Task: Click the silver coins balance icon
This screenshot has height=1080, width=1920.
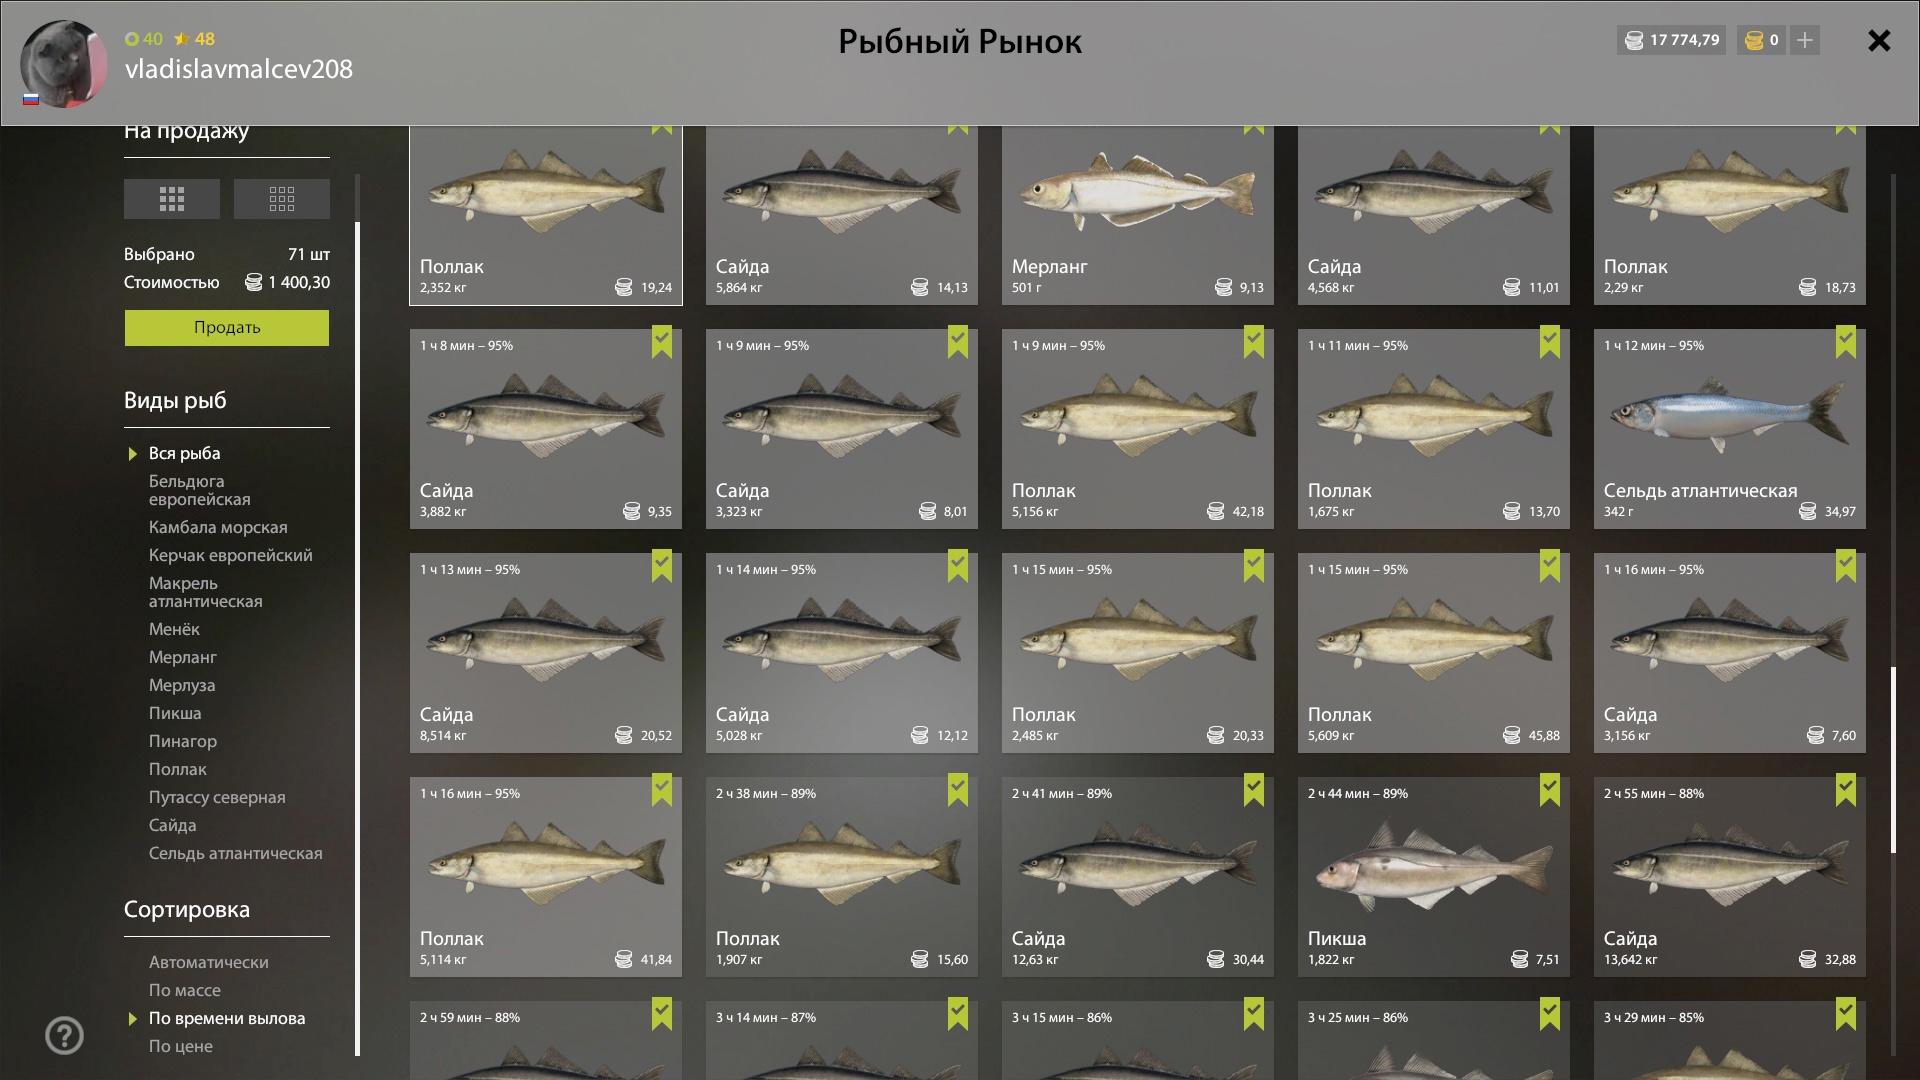Action: [x=1634, y=40]
